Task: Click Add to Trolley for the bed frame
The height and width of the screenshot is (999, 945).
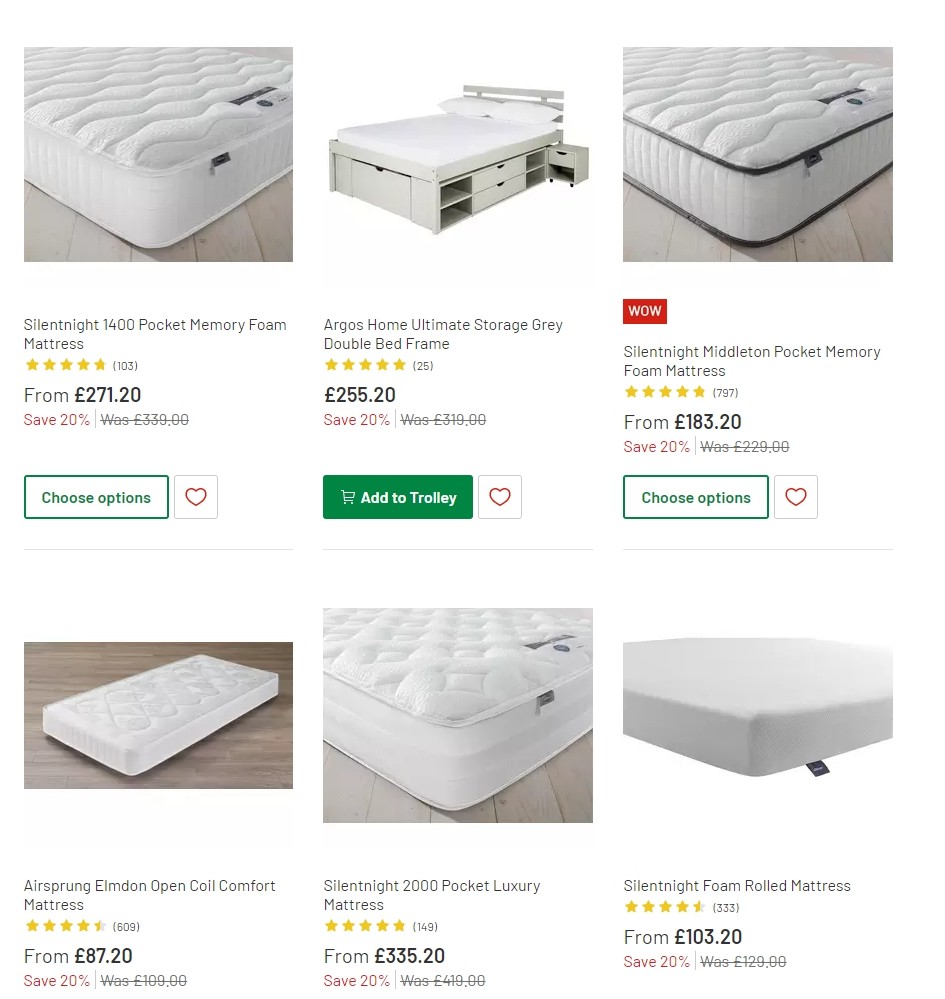Action: click(x=397, y=497)
